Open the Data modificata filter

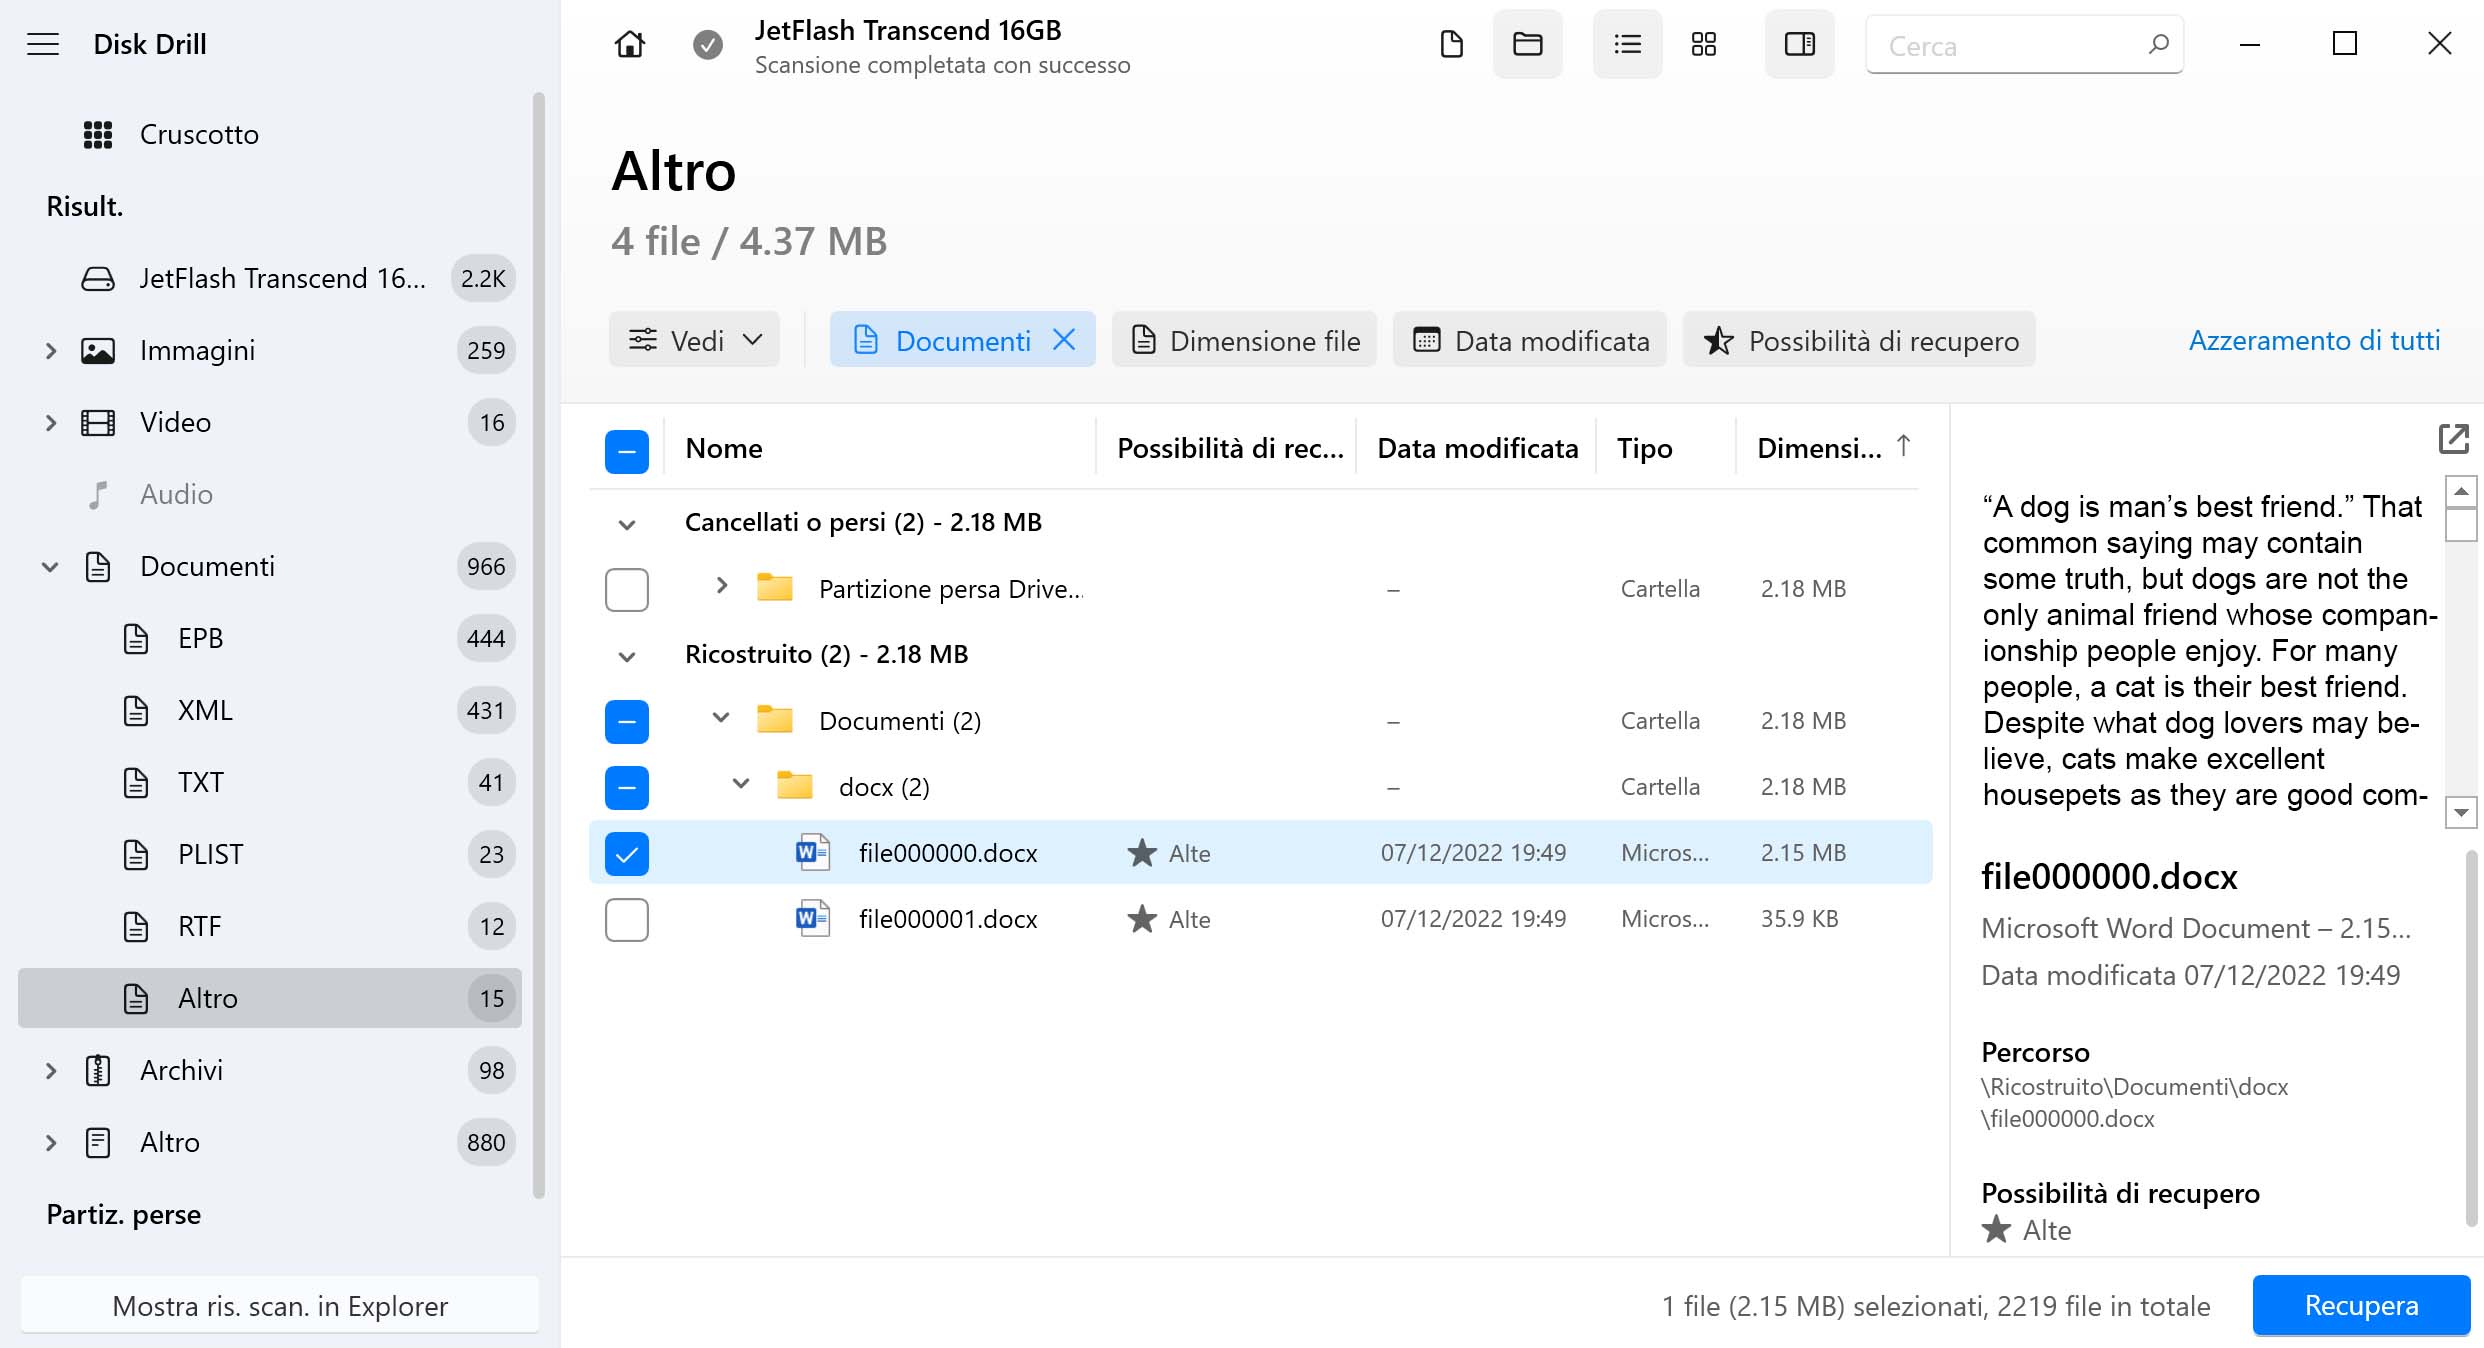1530,340
